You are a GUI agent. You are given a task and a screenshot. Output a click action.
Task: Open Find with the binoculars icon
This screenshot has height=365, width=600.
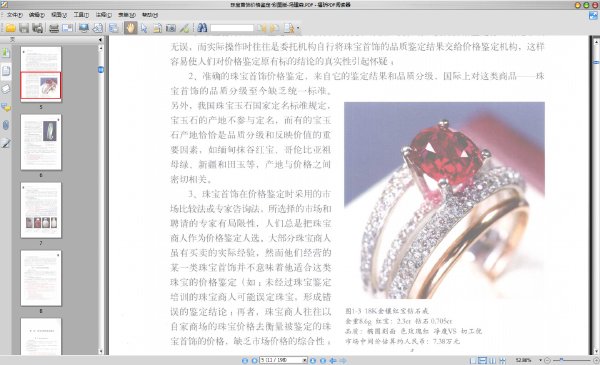[202, 28]
